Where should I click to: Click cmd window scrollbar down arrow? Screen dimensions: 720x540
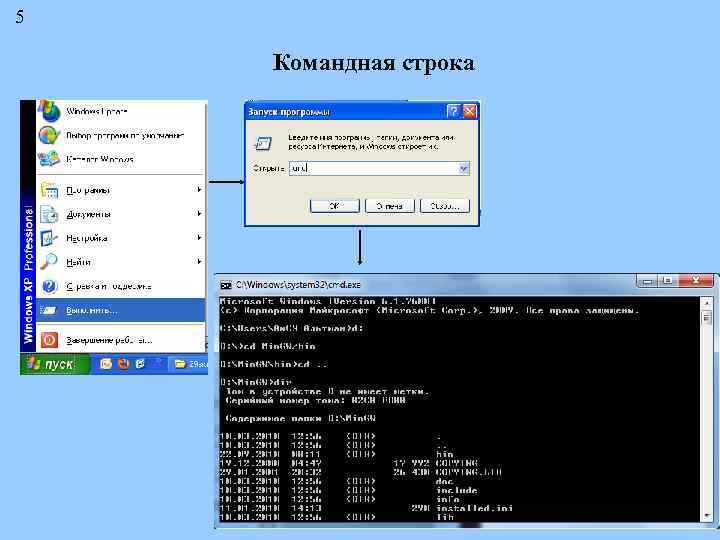pos(707,515)
